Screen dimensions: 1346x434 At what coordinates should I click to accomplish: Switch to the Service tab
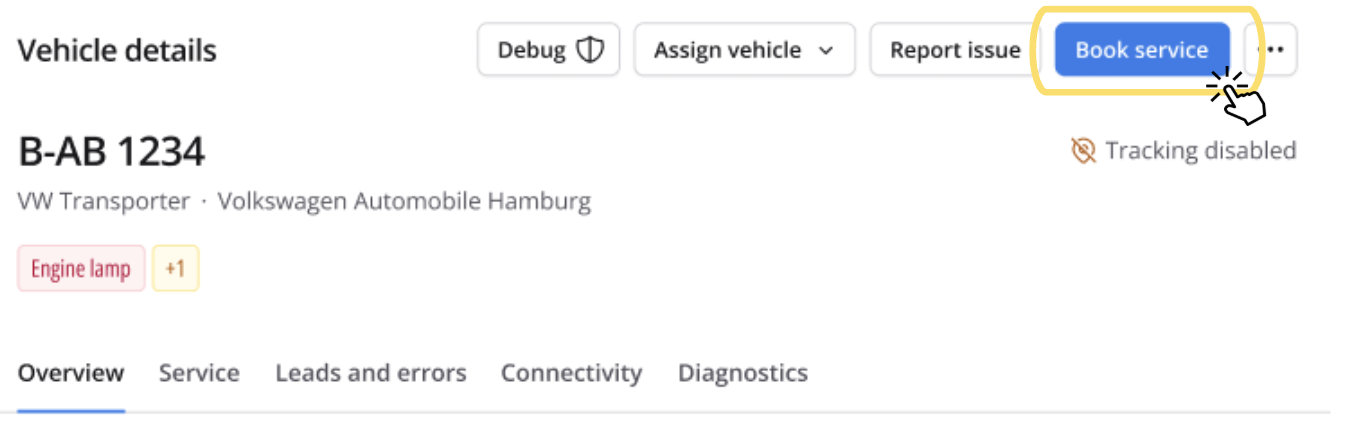pos(199,373)
